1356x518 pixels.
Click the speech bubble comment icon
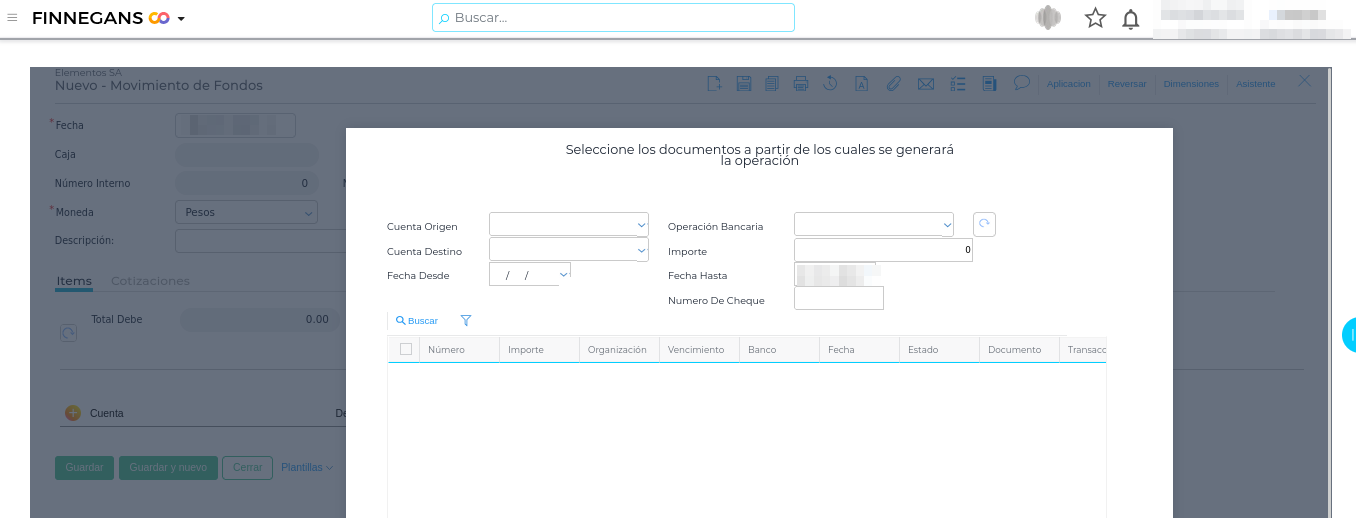1021,83
